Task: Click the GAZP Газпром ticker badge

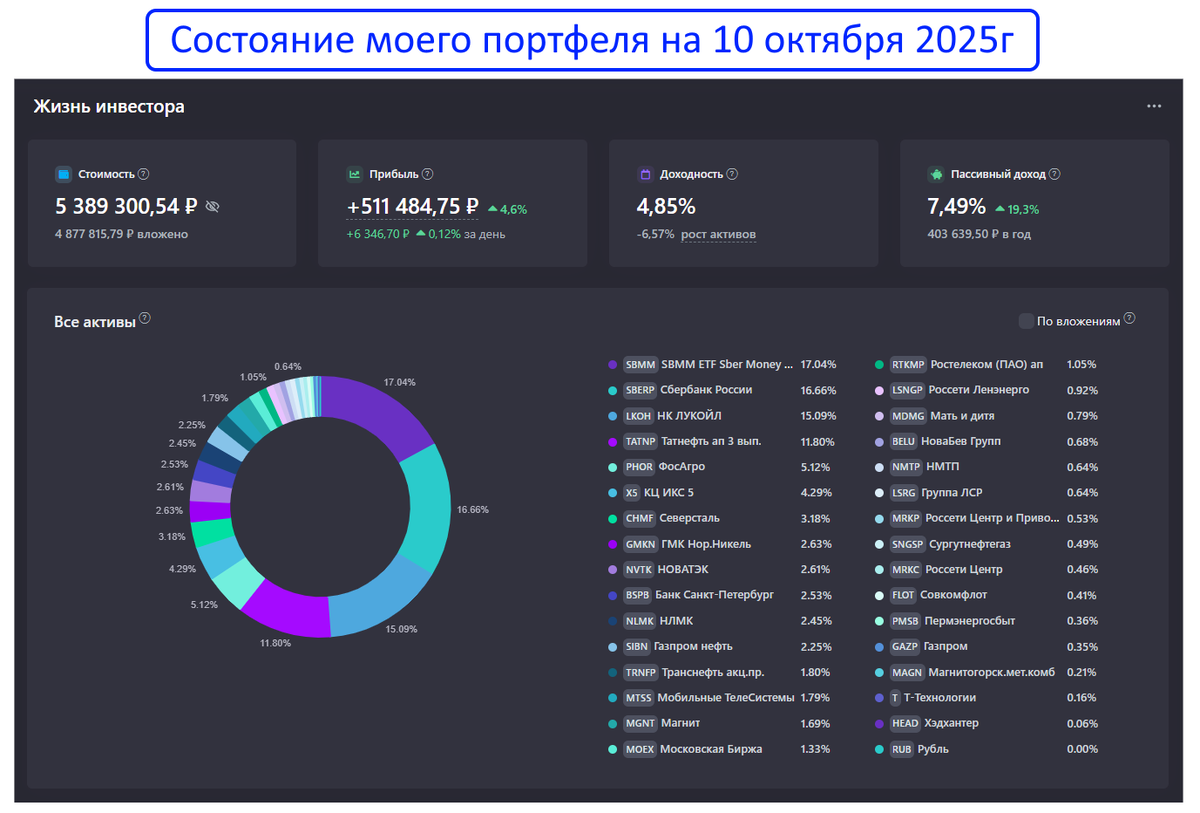Action: point(904,647)
